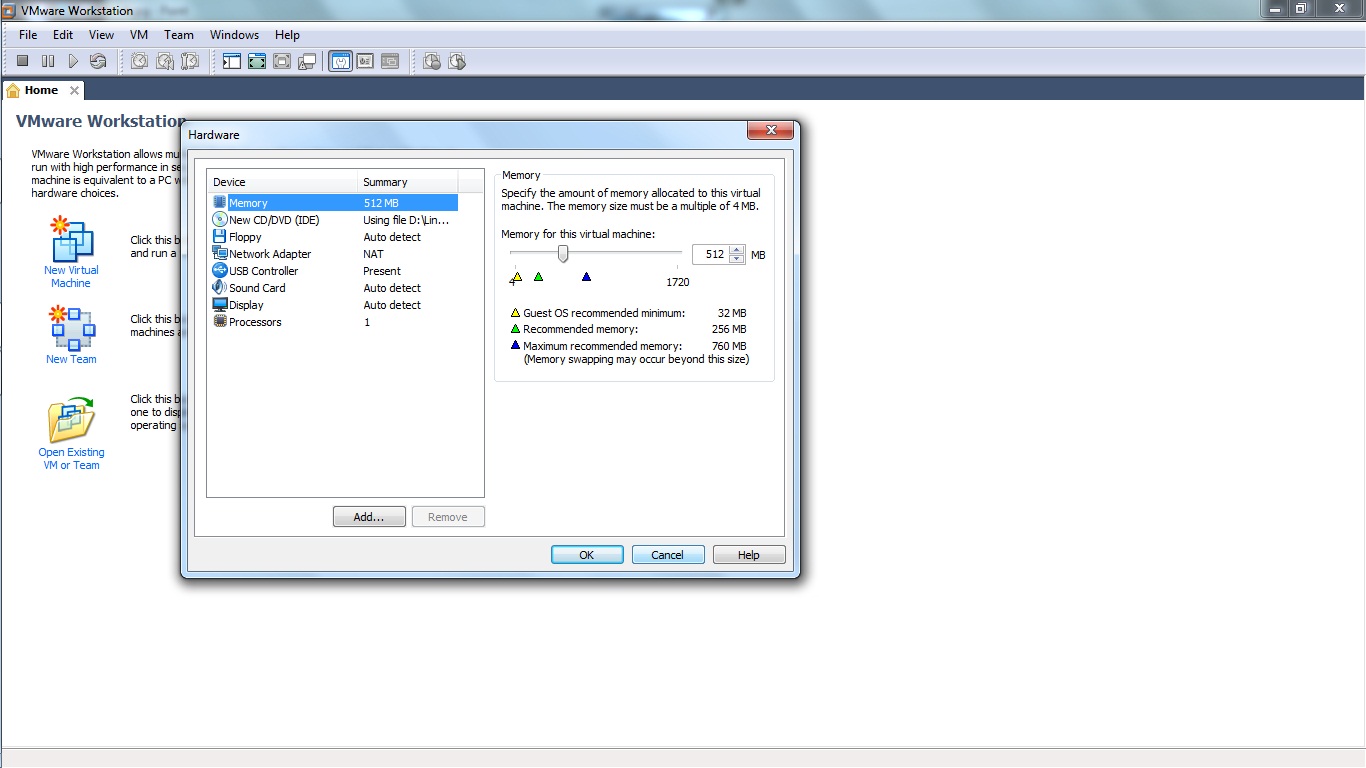Click the New Team icon
Screen dimensions: 1366x768
(x=71, y=329)
